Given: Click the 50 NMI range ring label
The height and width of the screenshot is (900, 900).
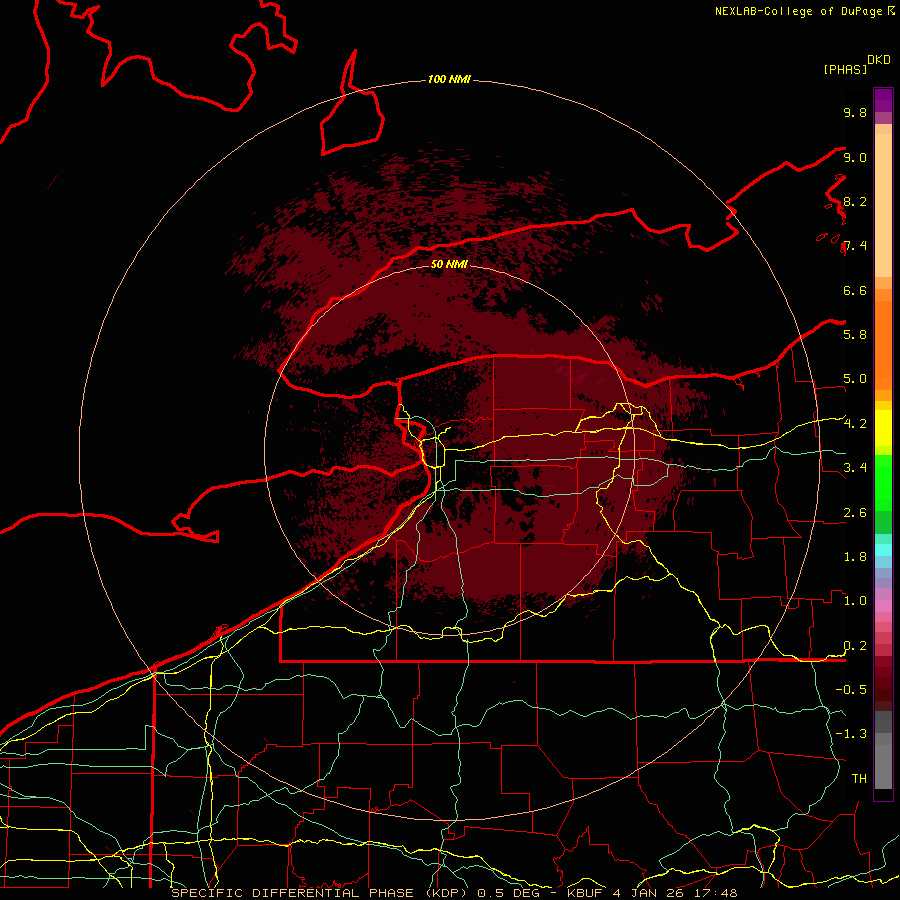Looking at the screenshot, I should (x=449, y=264).
